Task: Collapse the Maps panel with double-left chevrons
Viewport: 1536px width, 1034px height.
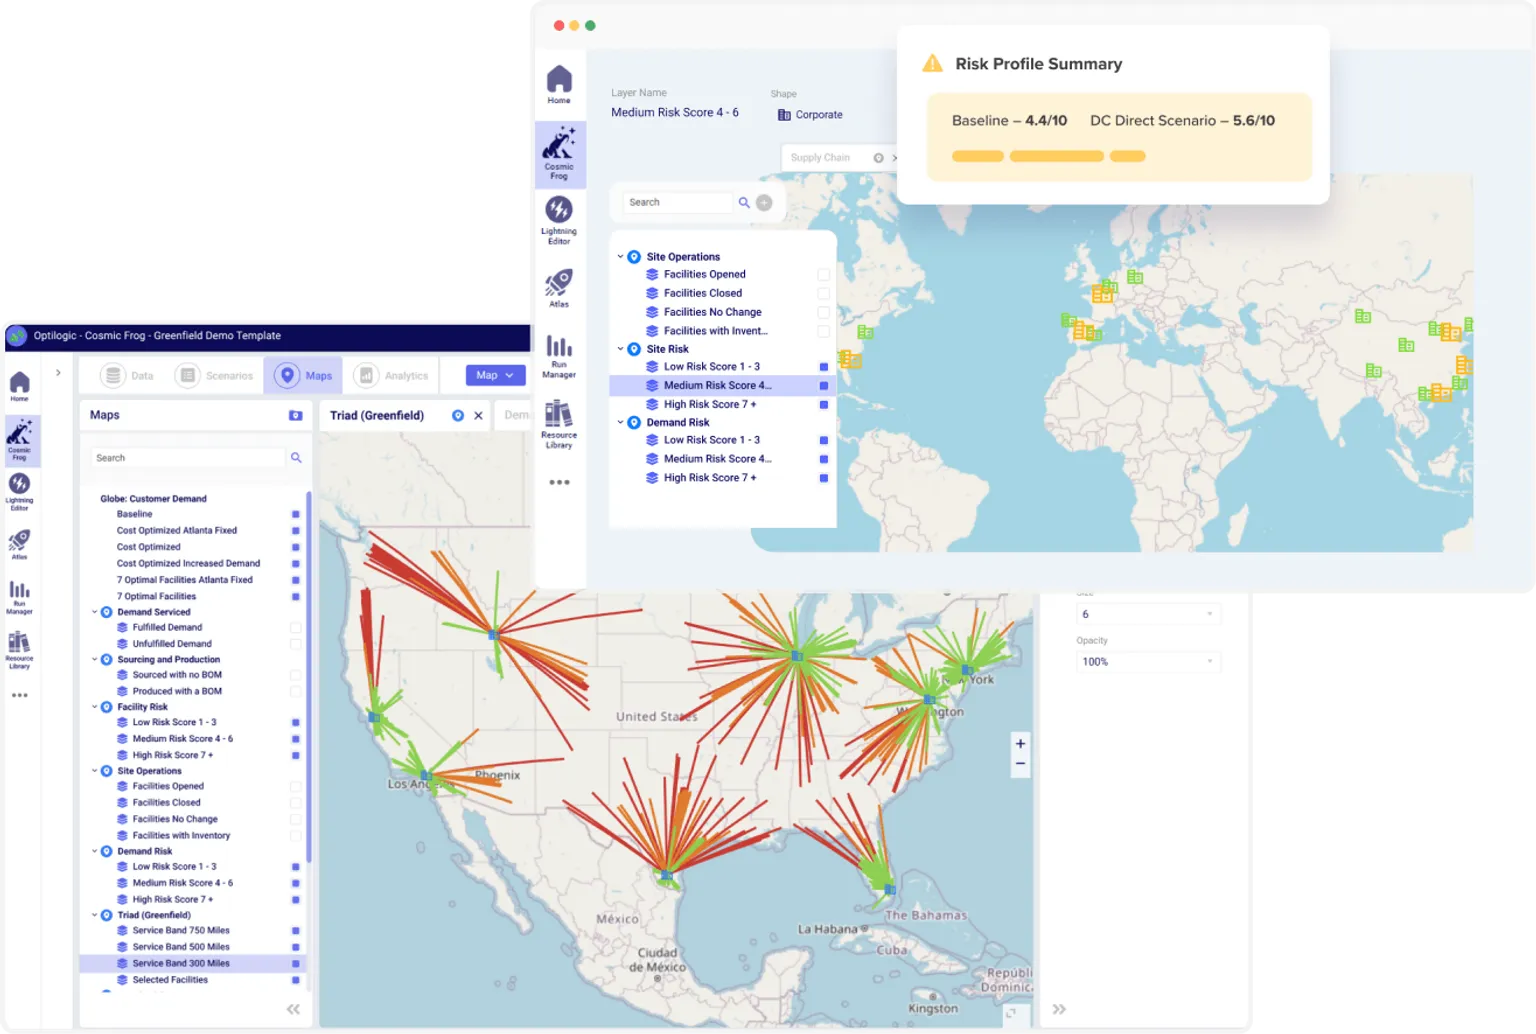Action: point(293,1009)
